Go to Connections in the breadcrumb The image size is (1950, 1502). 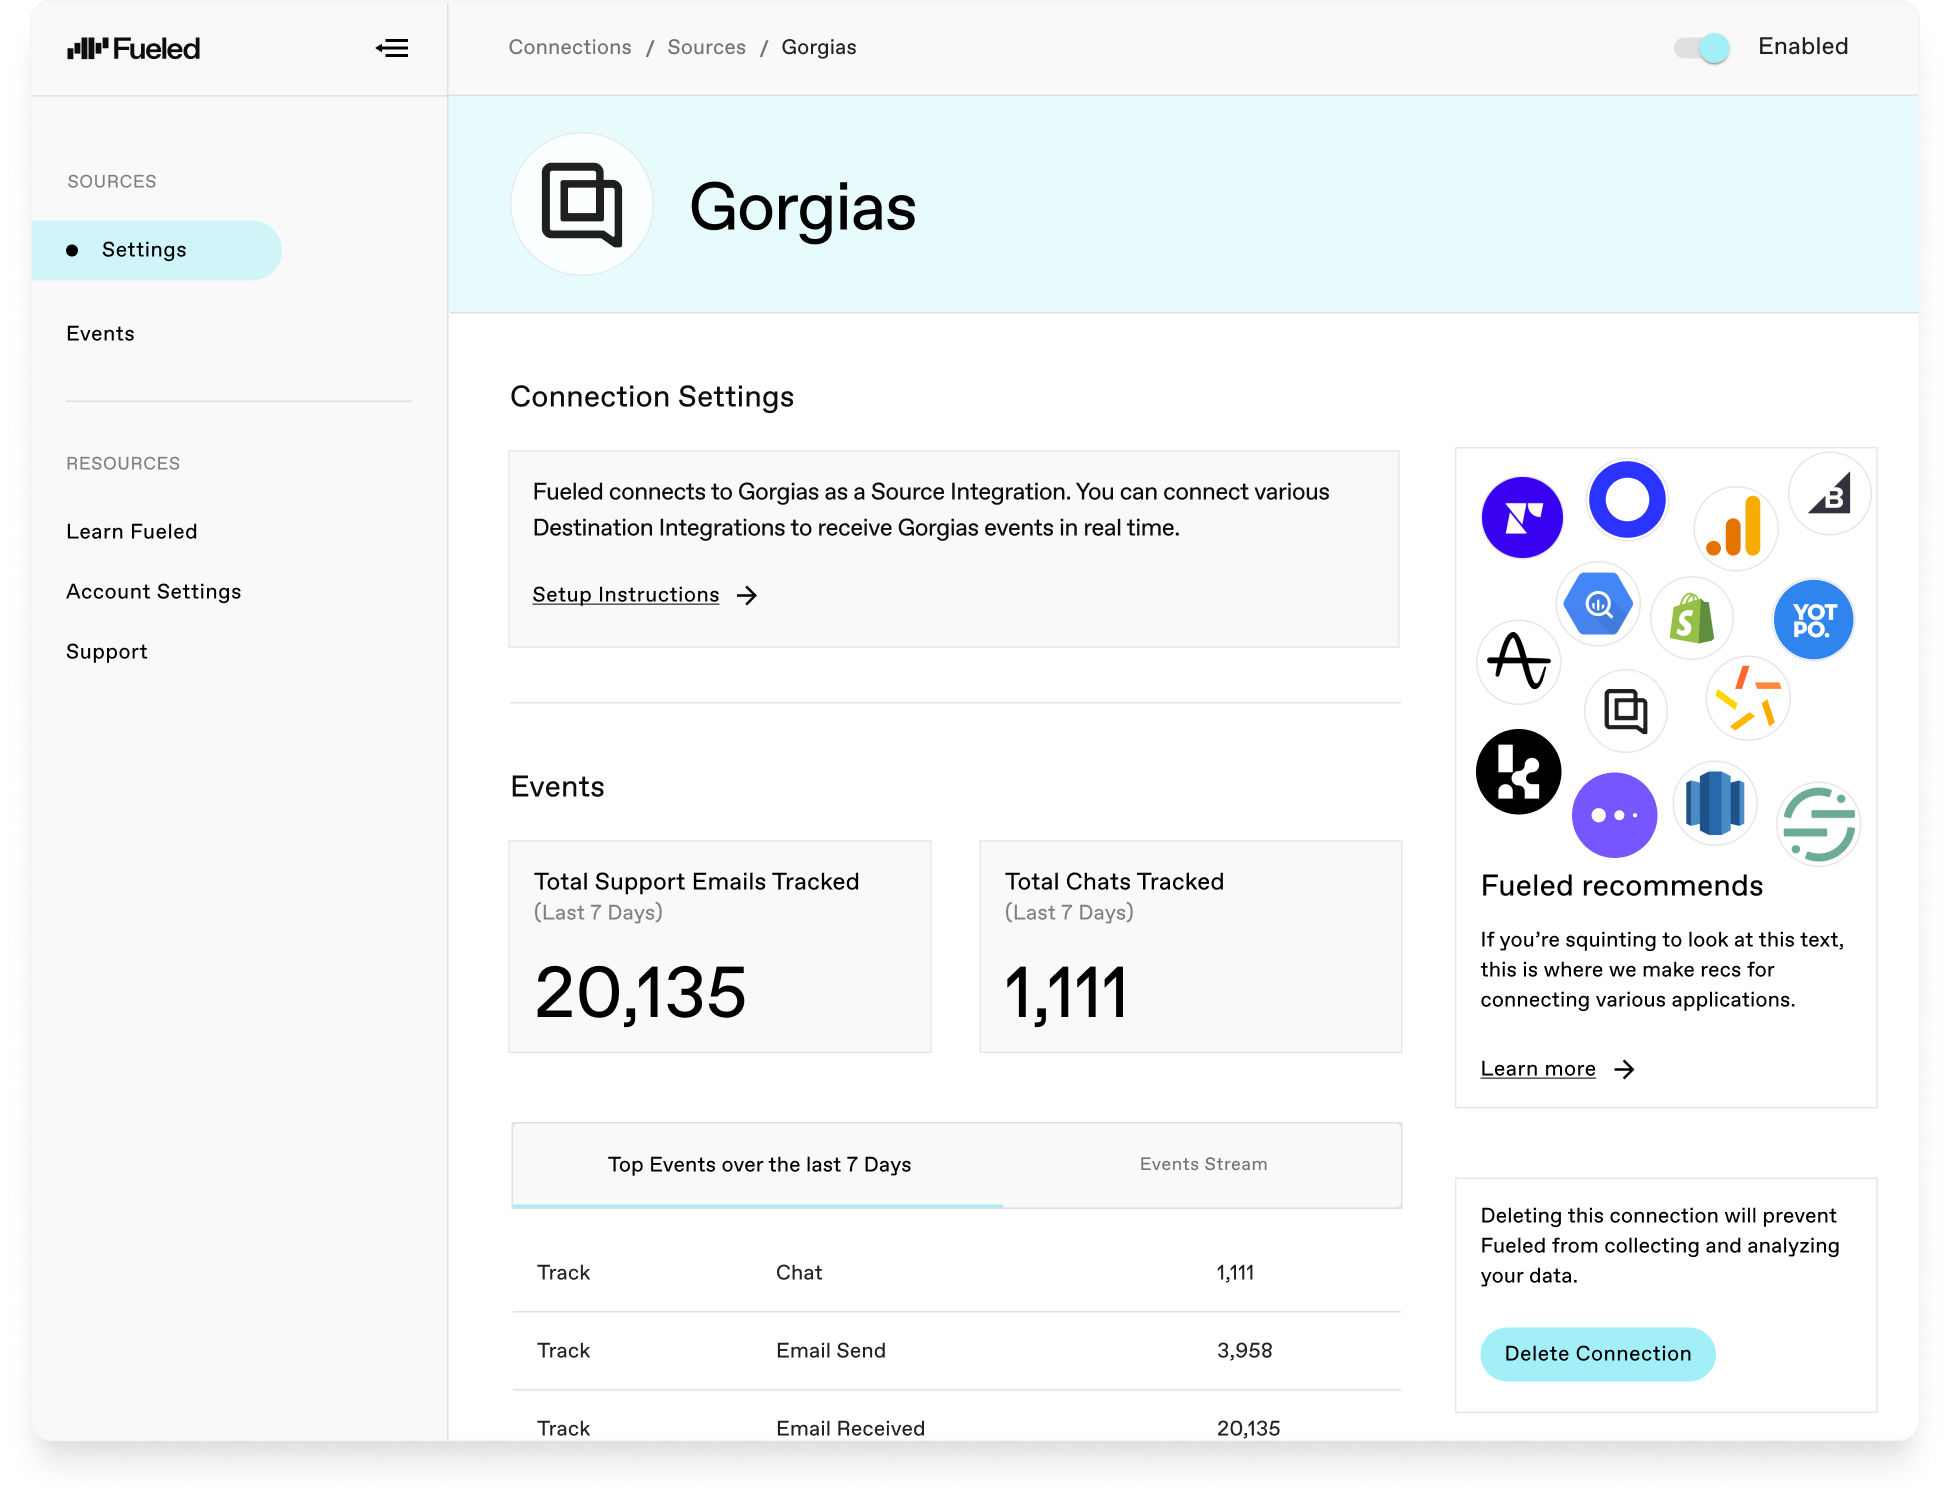coord(570,47)
